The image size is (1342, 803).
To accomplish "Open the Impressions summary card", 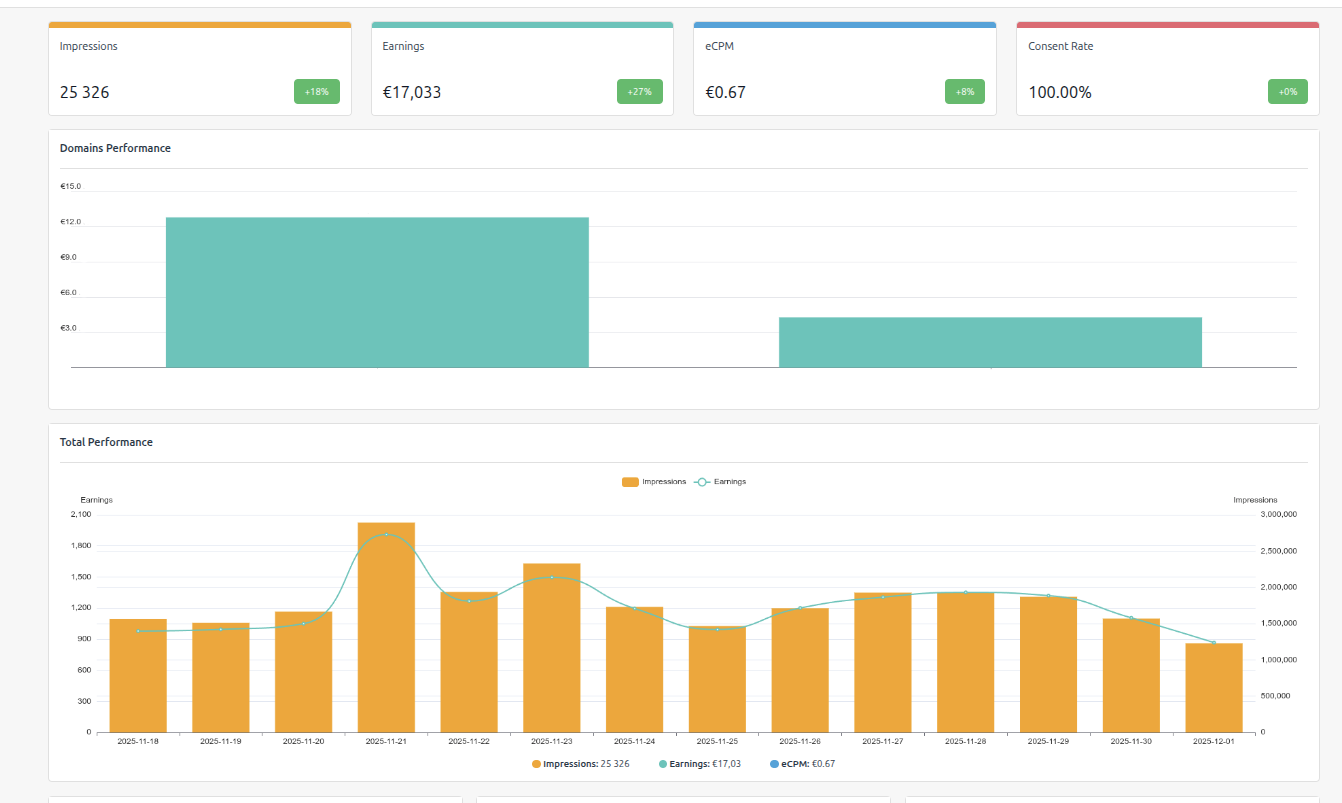I will [x=200, y=70].
